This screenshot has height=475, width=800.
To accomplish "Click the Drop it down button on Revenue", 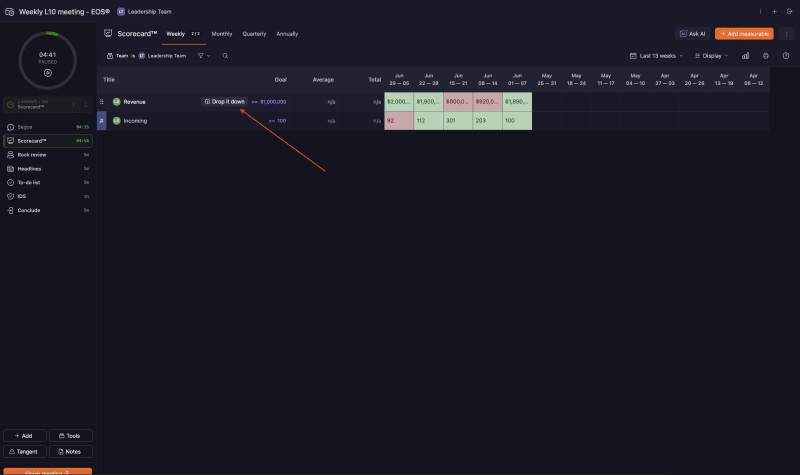I will [x=224, y=102].
